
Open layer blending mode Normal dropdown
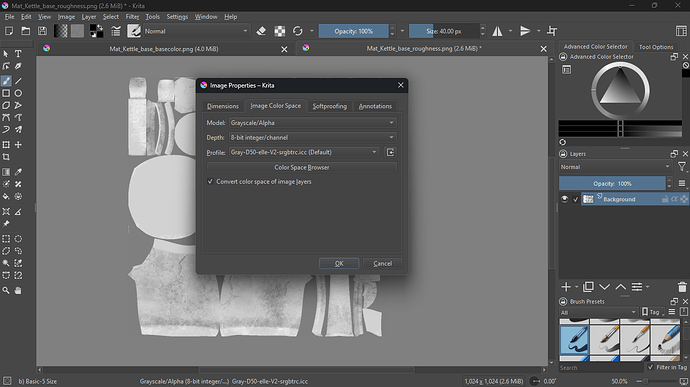(615, 167)
